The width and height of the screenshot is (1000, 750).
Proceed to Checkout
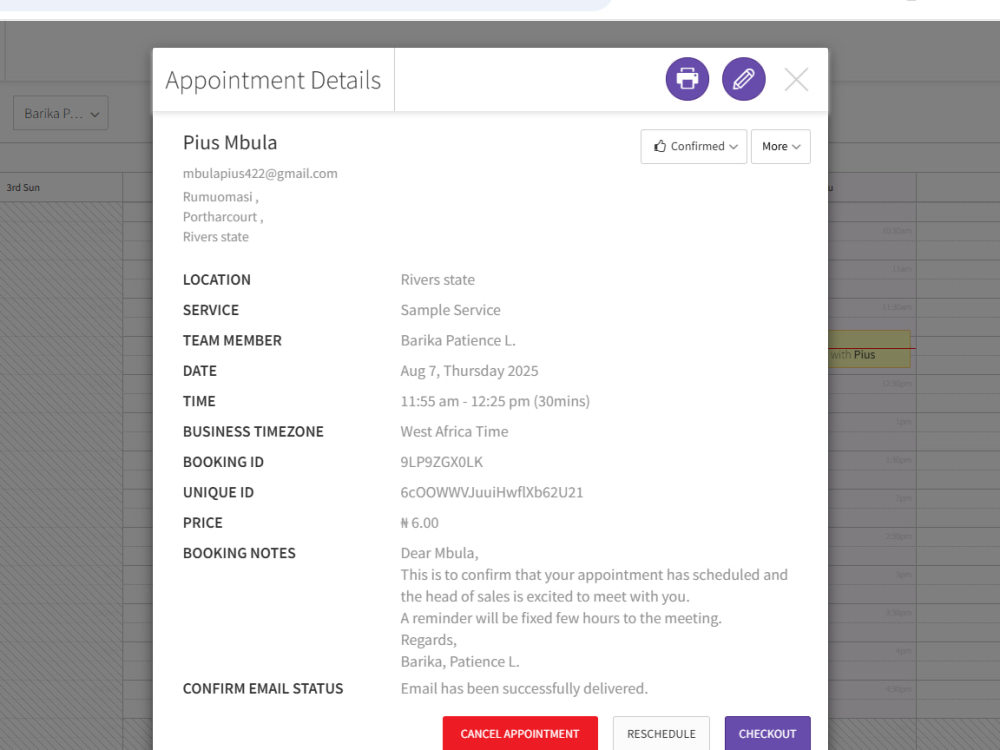767,733
